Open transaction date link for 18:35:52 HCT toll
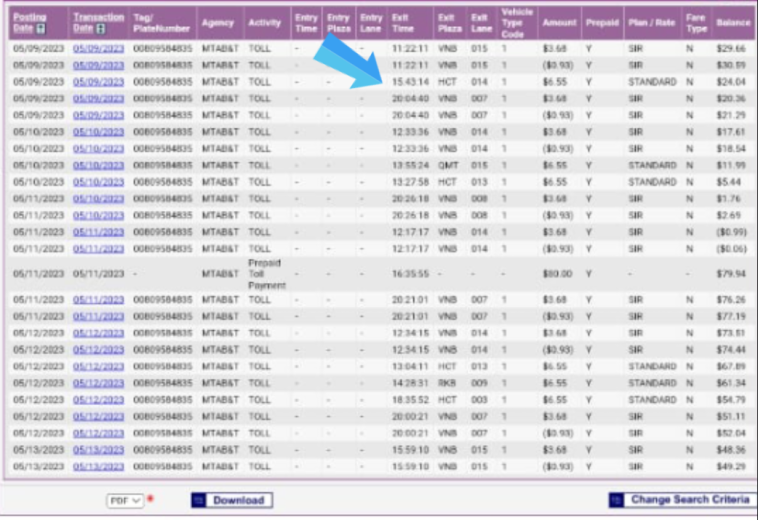Screen dimensions: 758x520 pos(98,400)
